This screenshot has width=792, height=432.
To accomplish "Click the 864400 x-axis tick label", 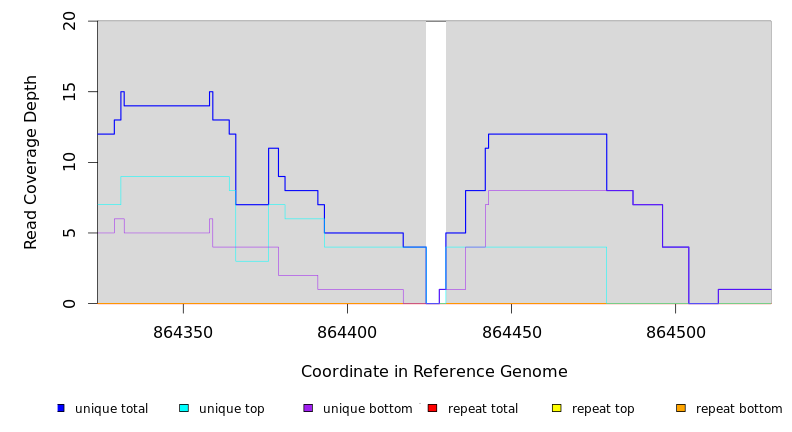I will click(347, 331).
